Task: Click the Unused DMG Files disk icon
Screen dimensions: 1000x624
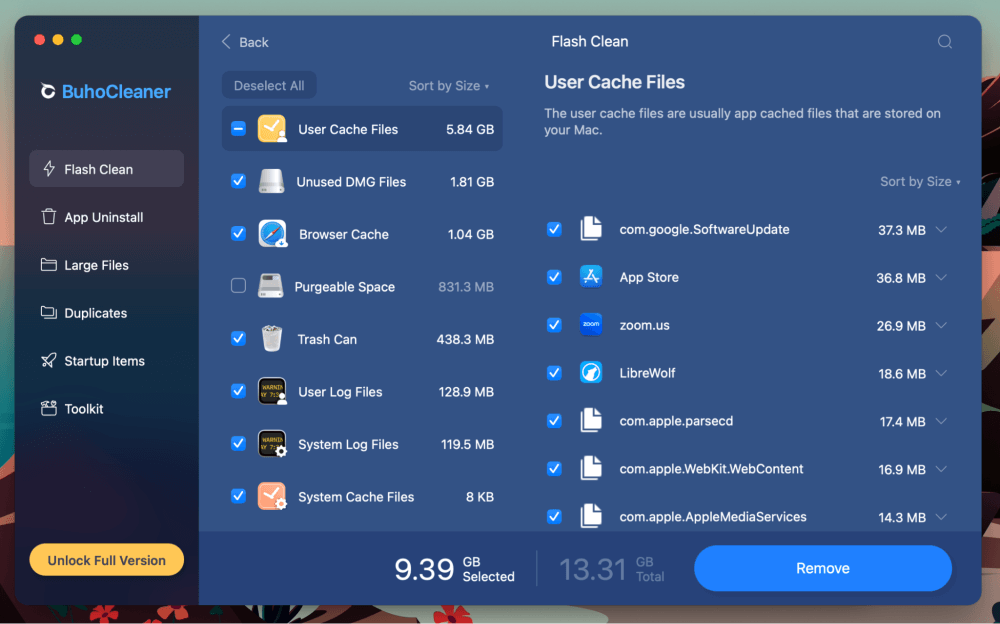Action: pos(271,182)
